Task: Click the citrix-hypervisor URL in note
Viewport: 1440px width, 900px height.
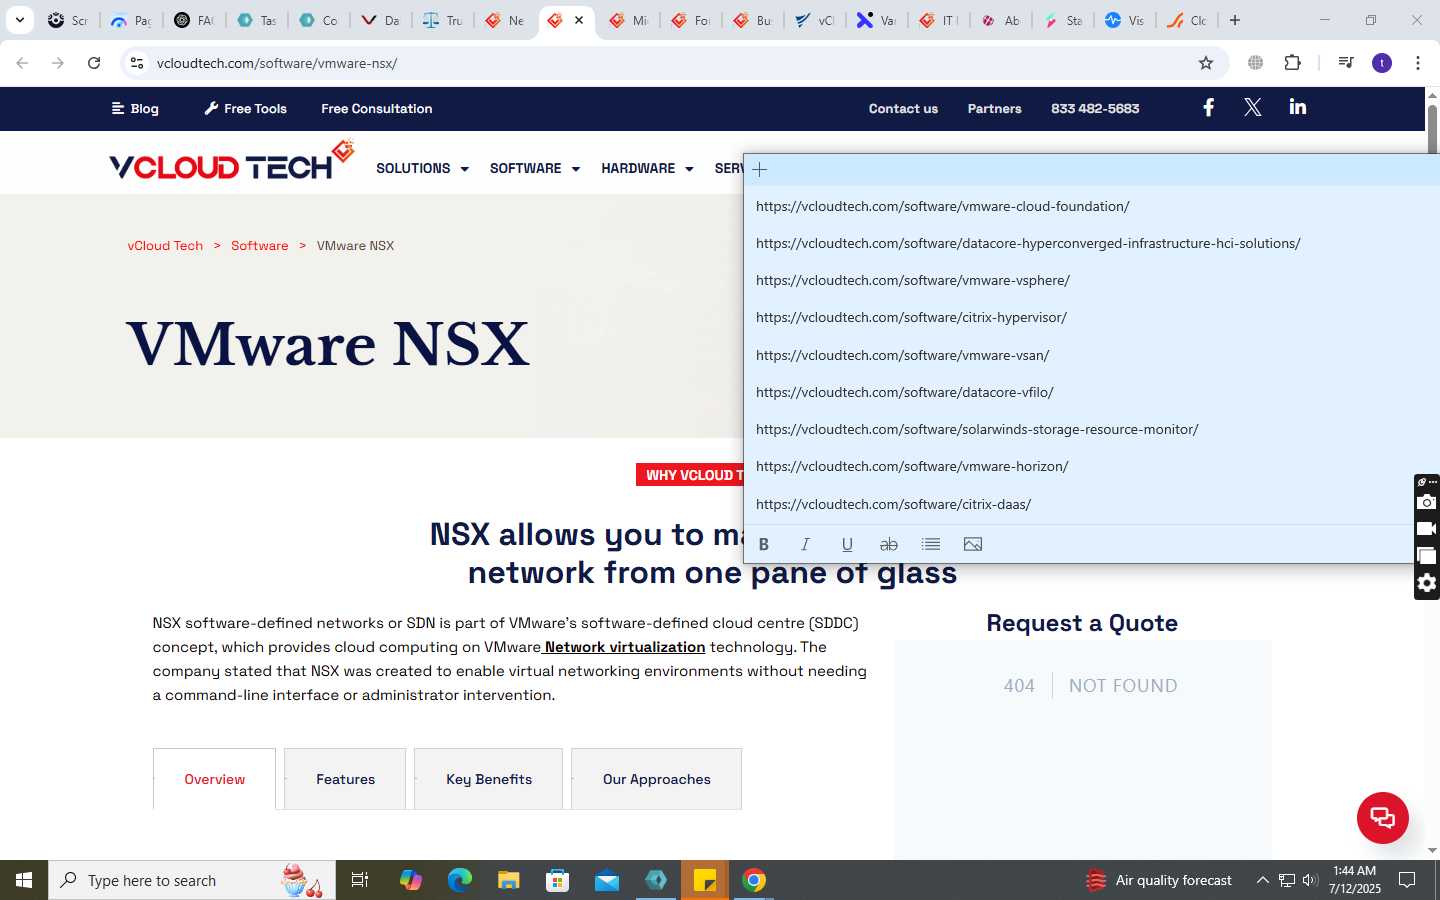Action: [x=911, y=317]
